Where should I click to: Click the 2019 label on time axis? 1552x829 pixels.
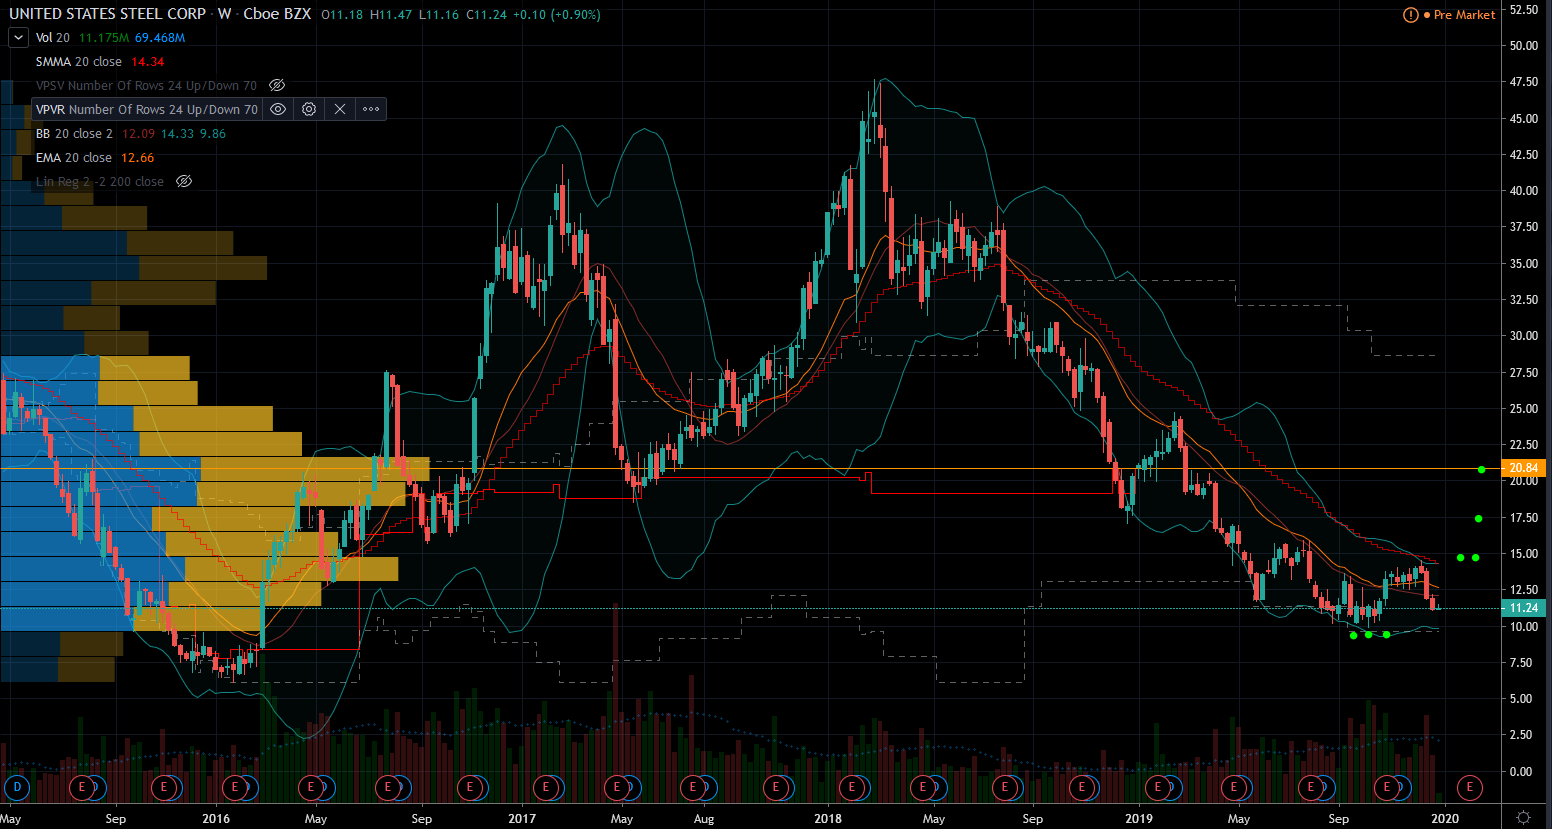point(1139,818)
